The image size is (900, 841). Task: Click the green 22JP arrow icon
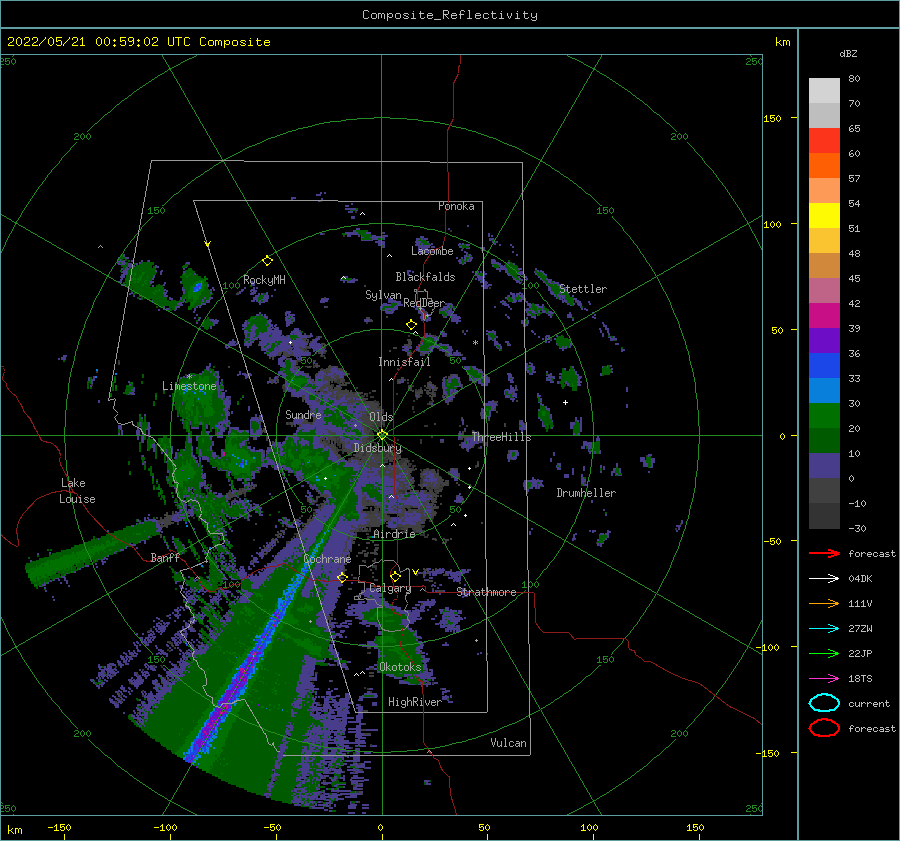(824, 653)
